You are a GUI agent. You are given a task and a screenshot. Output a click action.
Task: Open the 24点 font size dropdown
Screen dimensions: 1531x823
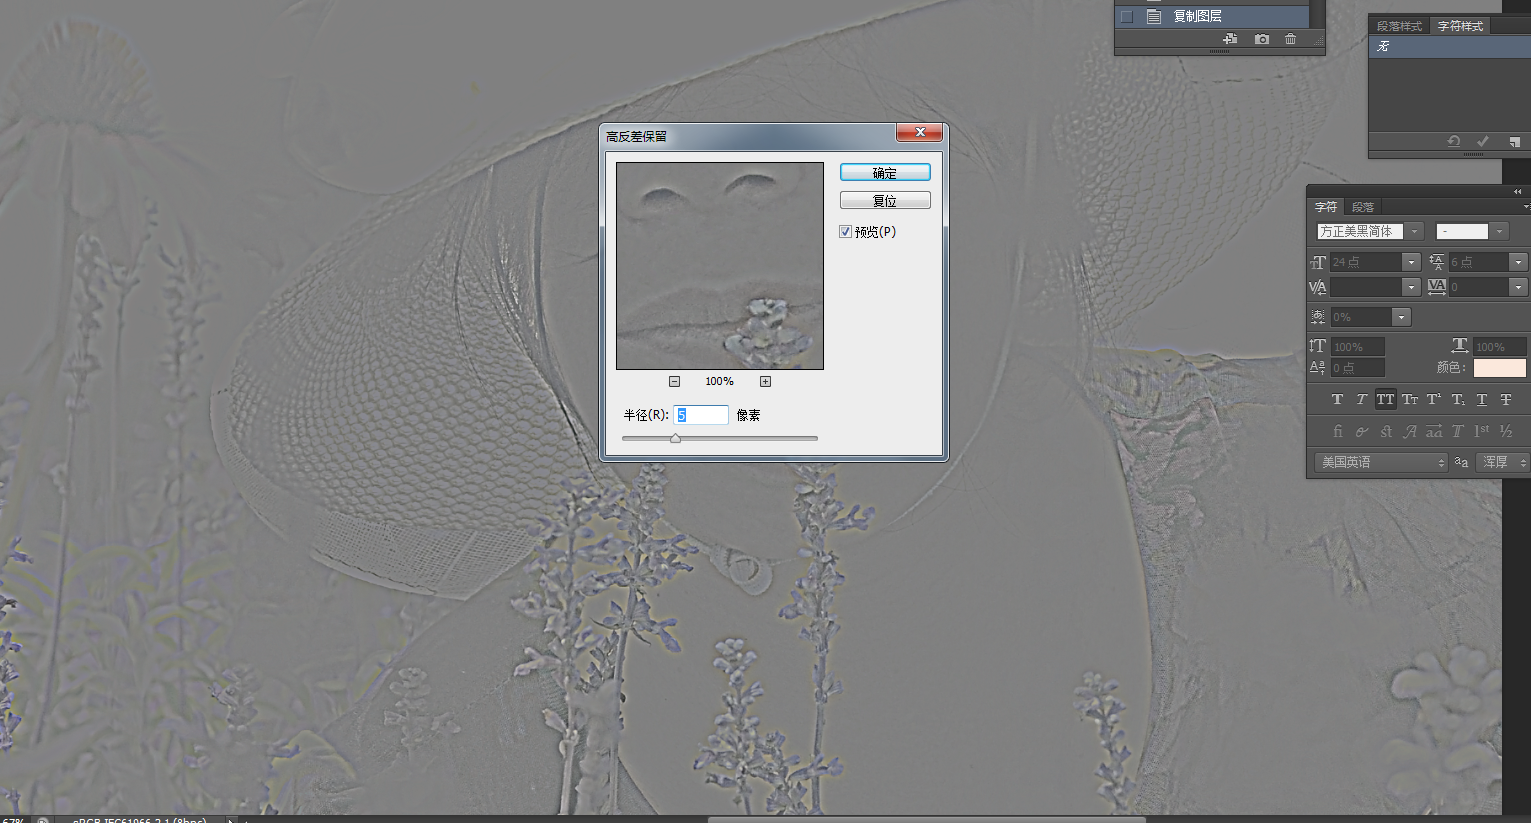coord(1411,262)
